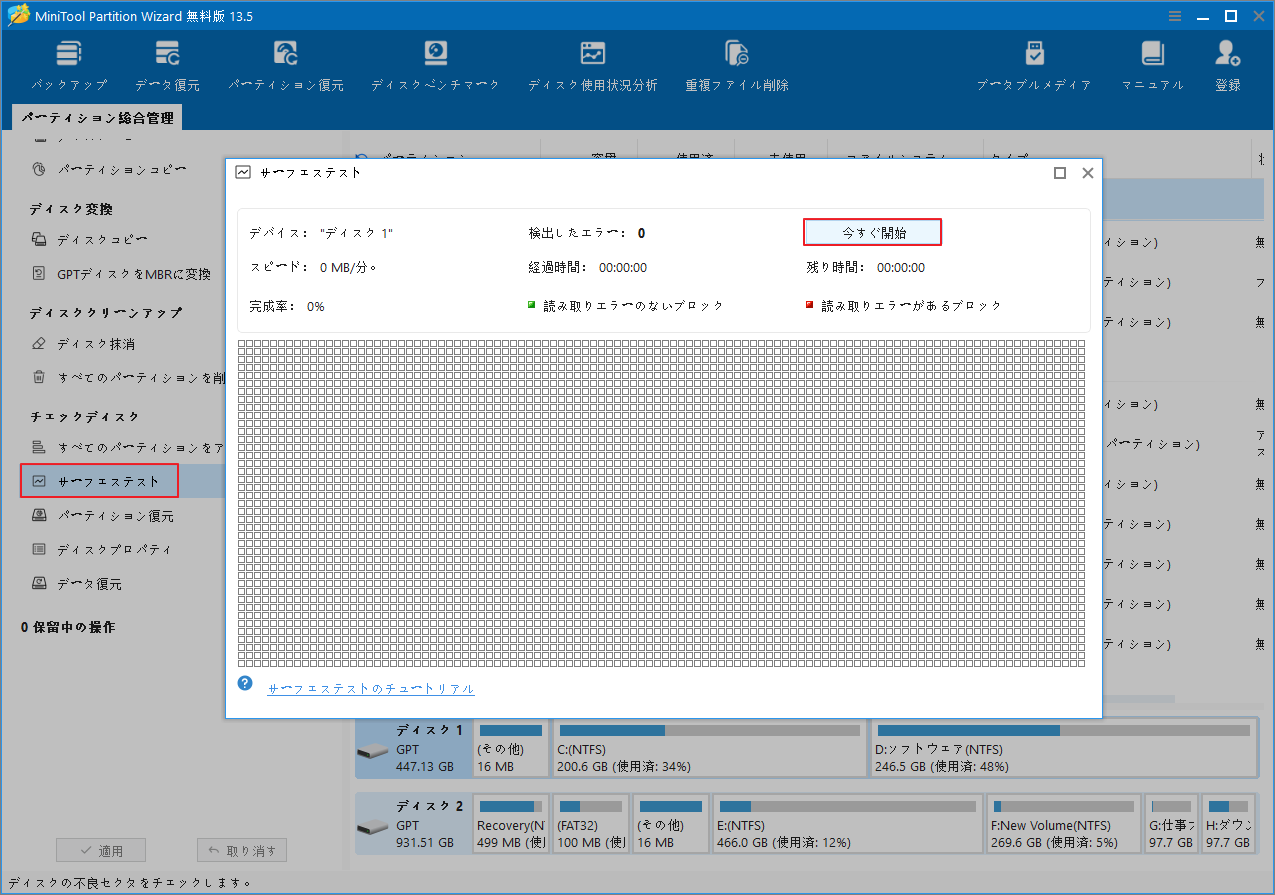Open 重複ファイル削除

[735, 62]
